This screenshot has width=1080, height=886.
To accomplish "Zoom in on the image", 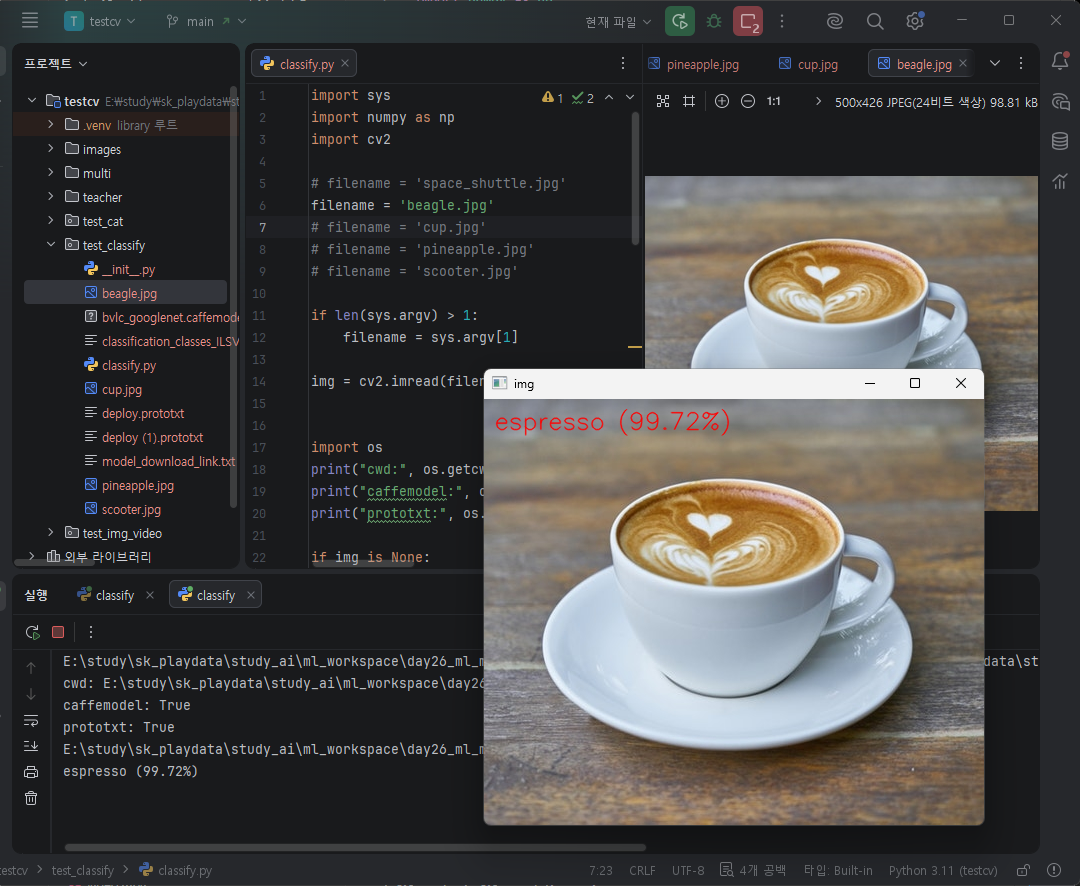I will click(722, 101).
